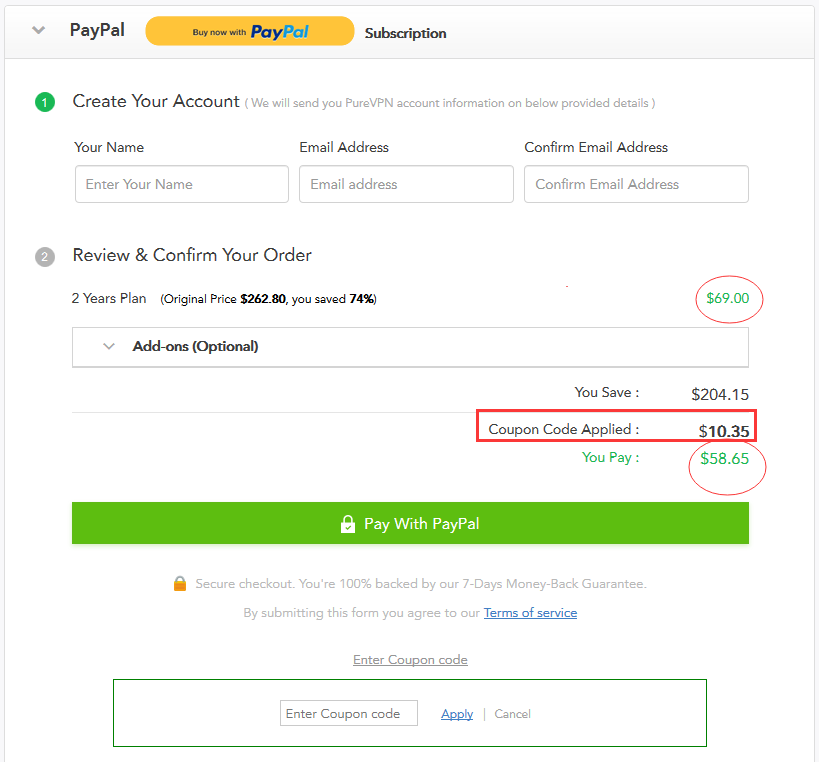Open the Terms of service link

[x=530, y=613]
